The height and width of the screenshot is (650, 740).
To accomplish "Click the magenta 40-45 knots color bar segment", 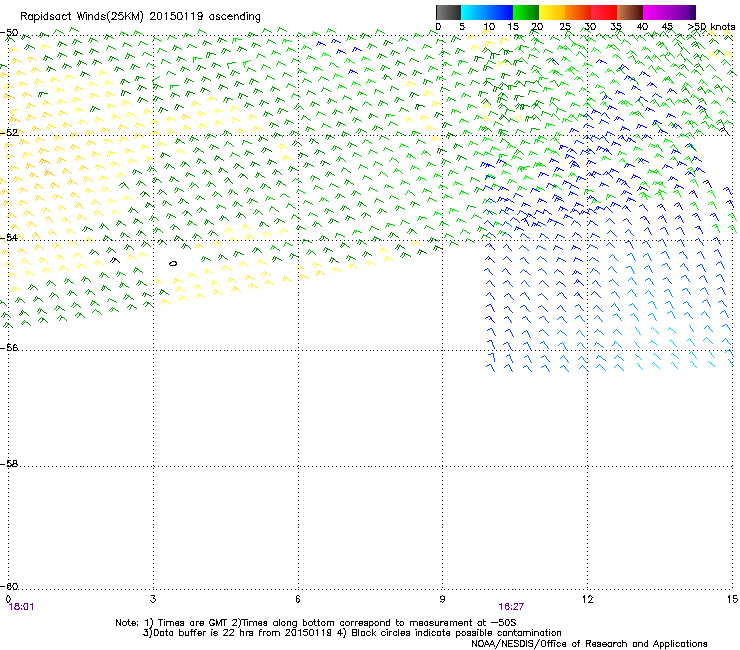I will [656, 12].
